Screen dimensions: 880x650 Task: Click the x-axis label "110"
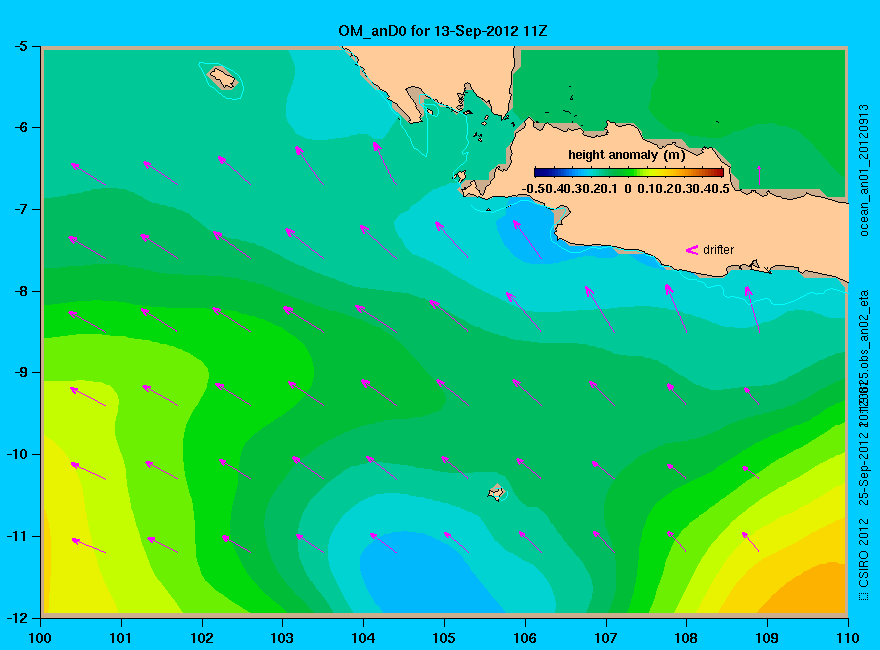click(847, 638)
